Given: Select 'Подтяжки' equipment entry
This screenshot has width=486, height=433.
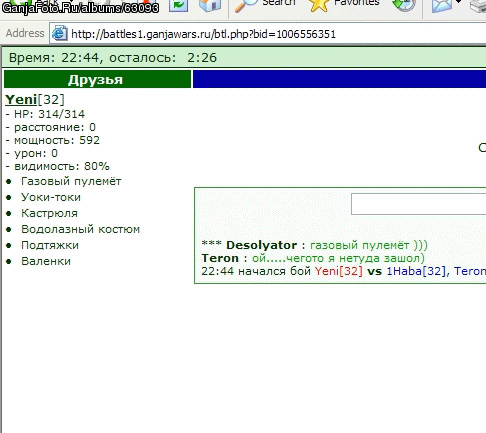Looking at the screenshot, I should coord(50,245).
